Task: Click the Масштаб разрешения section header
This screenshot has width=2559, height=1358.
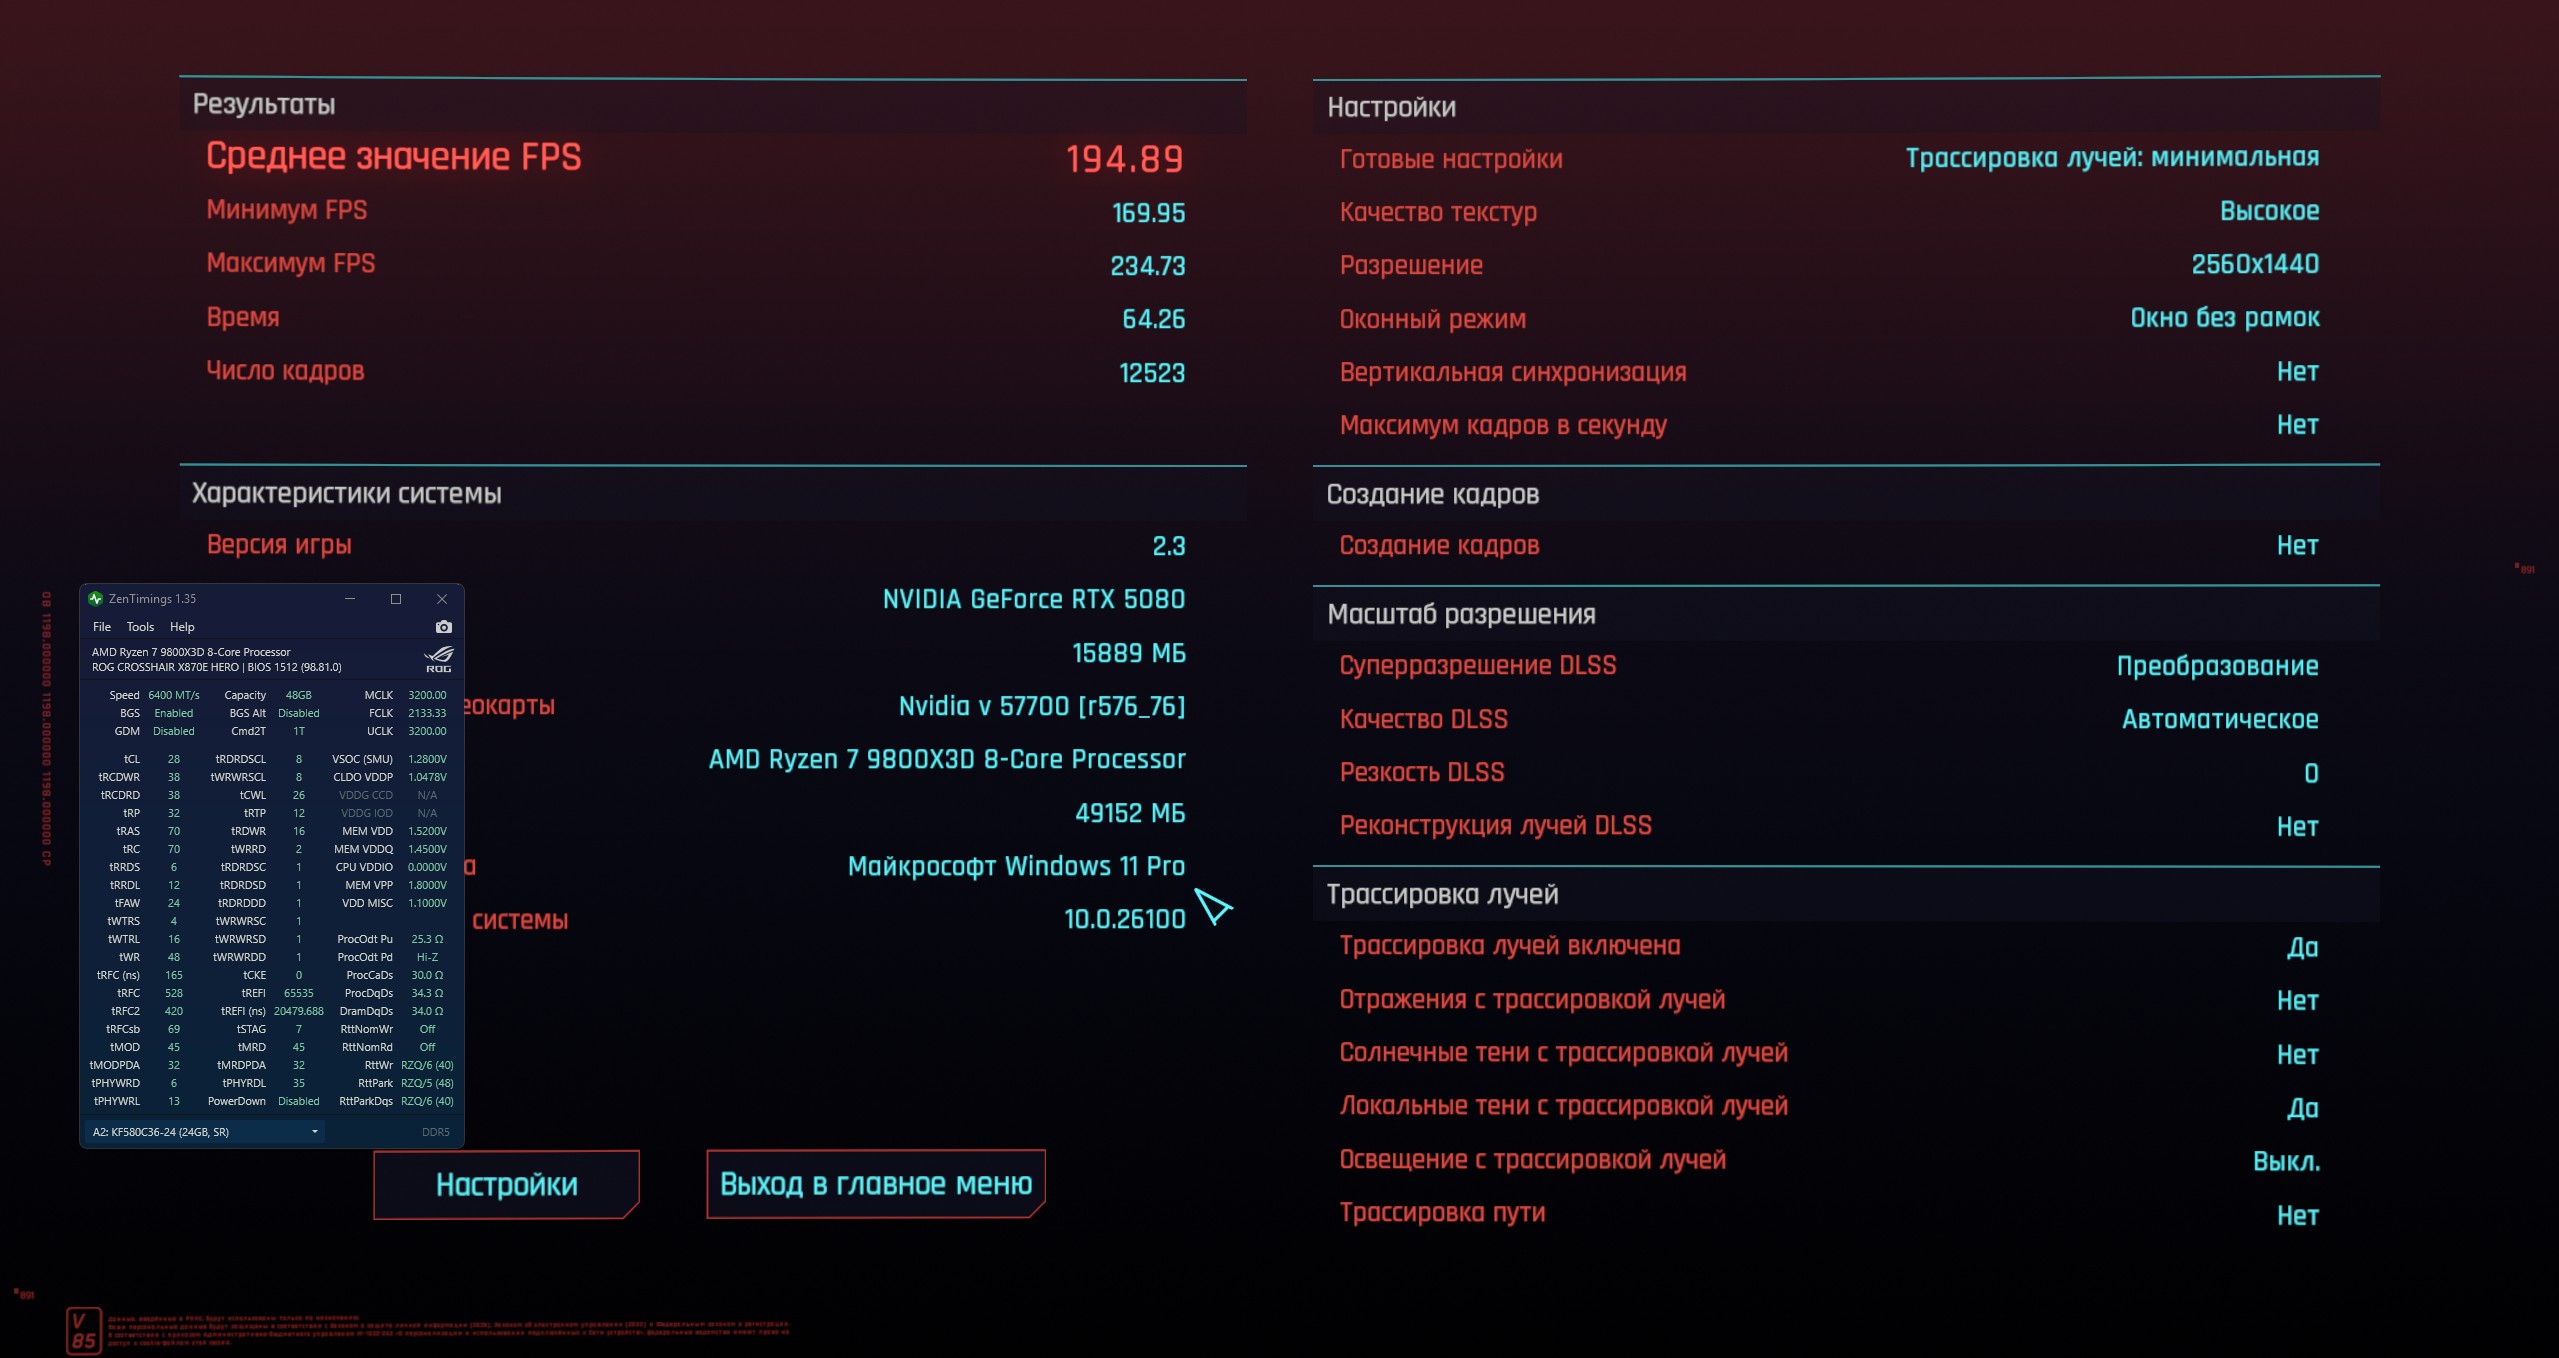Action: tap(1461, 614)
